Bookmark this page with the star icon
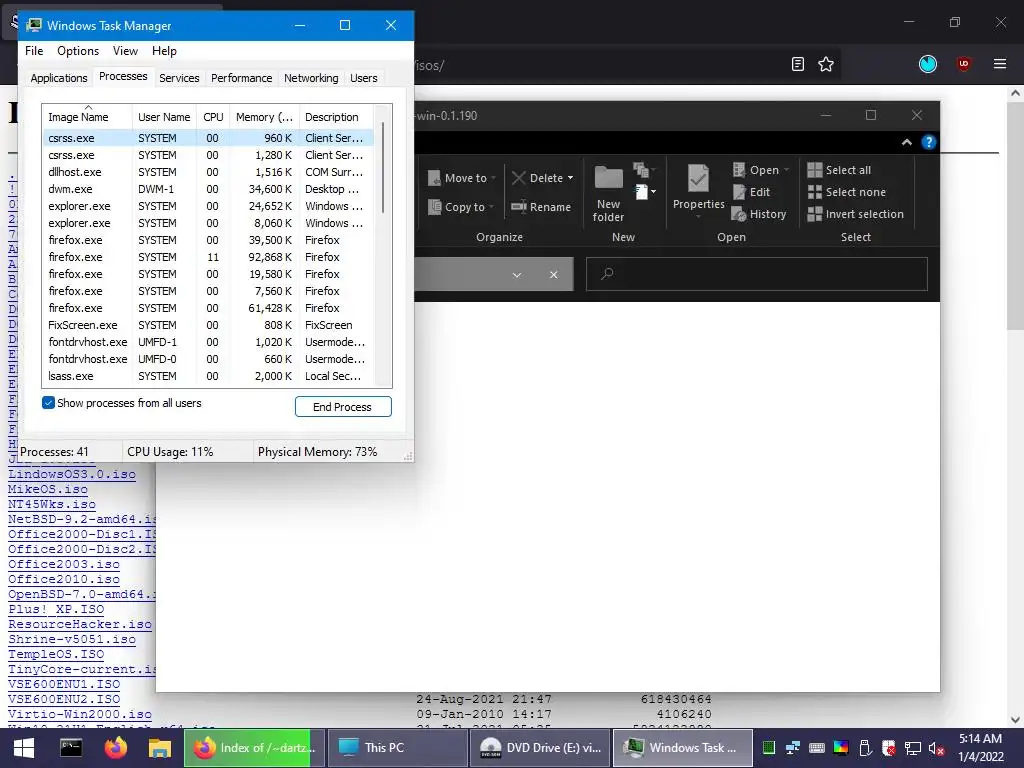The image size is (1024, 768). [825, 64]
